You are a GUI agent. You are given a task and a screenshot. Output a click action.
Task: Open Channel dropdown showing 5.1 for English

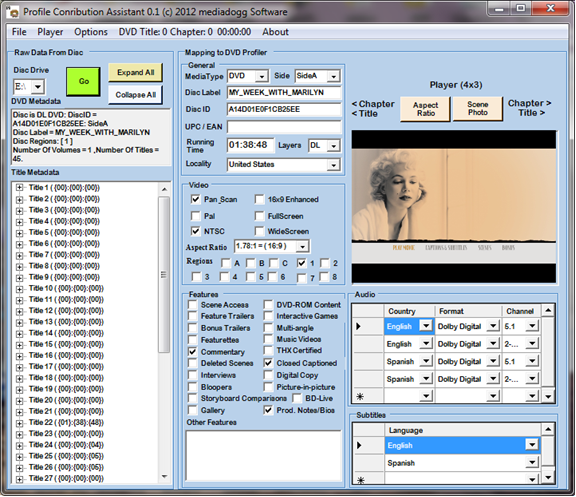click(532, 326)
